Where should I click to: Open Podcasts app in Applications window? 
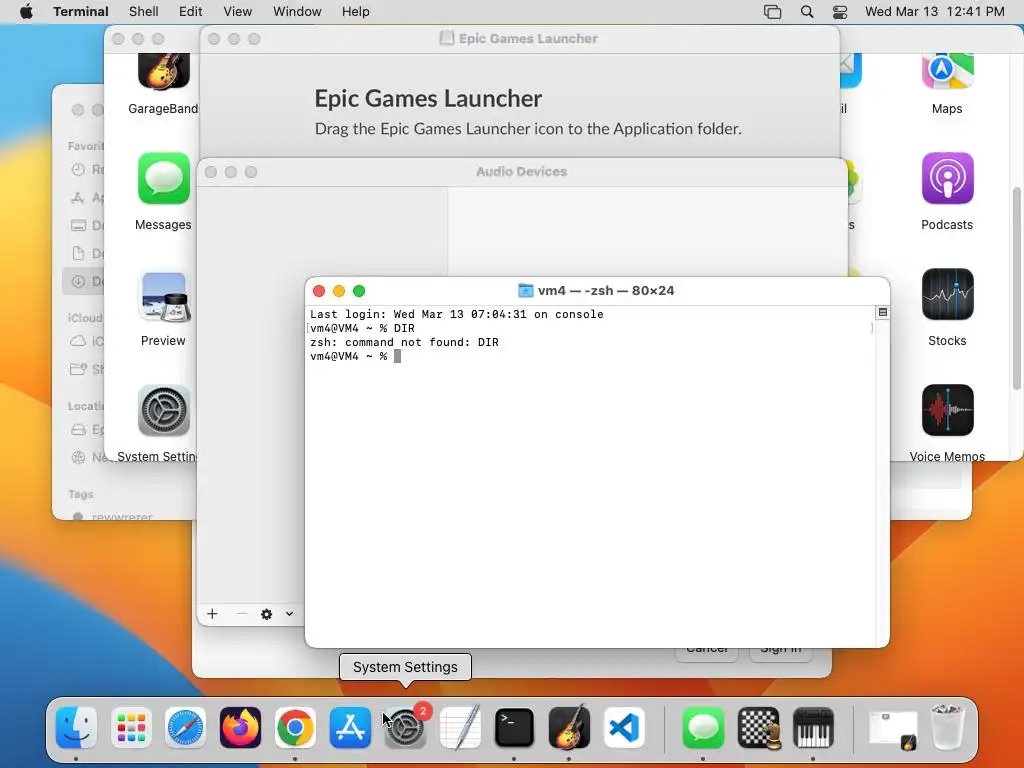pos(947,178)
